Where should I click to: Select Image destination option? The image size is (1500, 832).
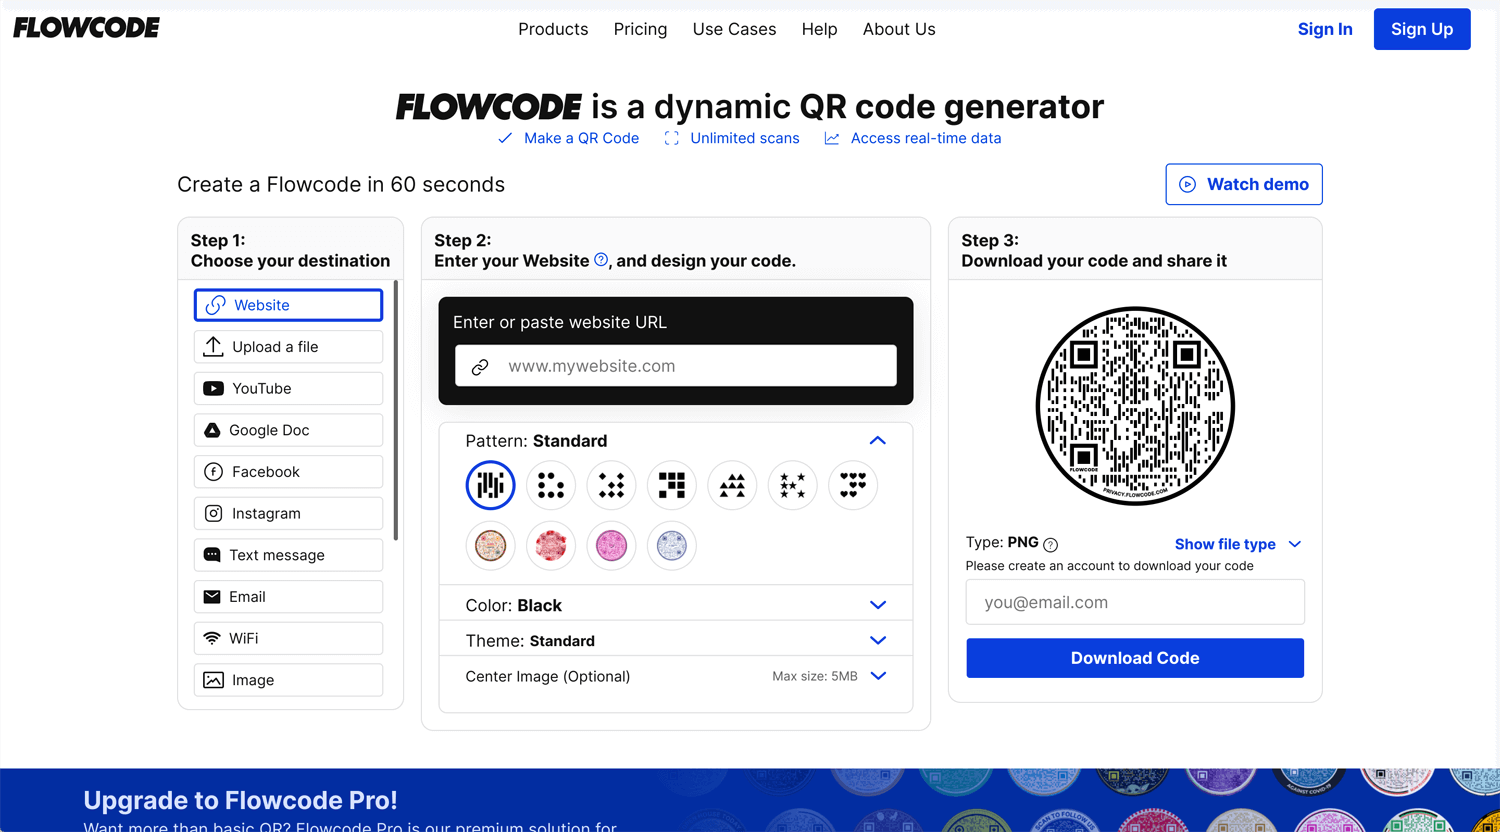point(288,680)
